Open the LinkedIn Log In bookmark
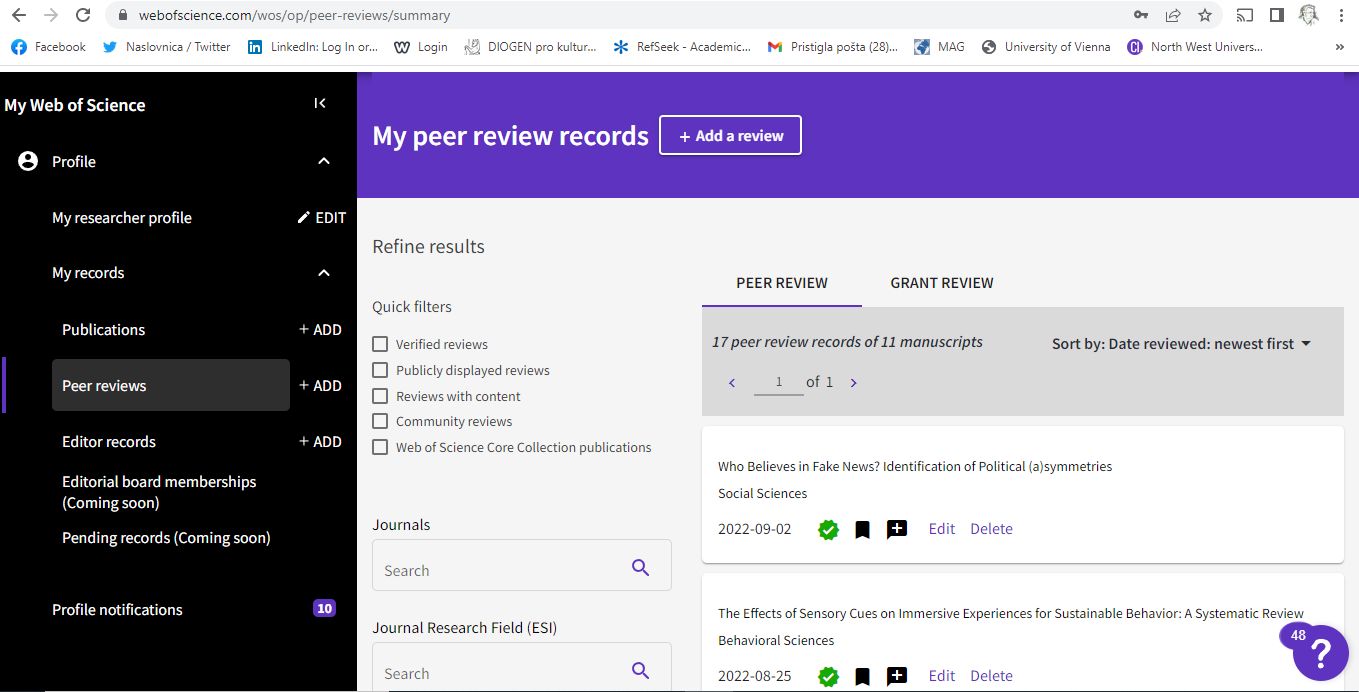This screenshot has height=692, width=1359. point(313,47)
